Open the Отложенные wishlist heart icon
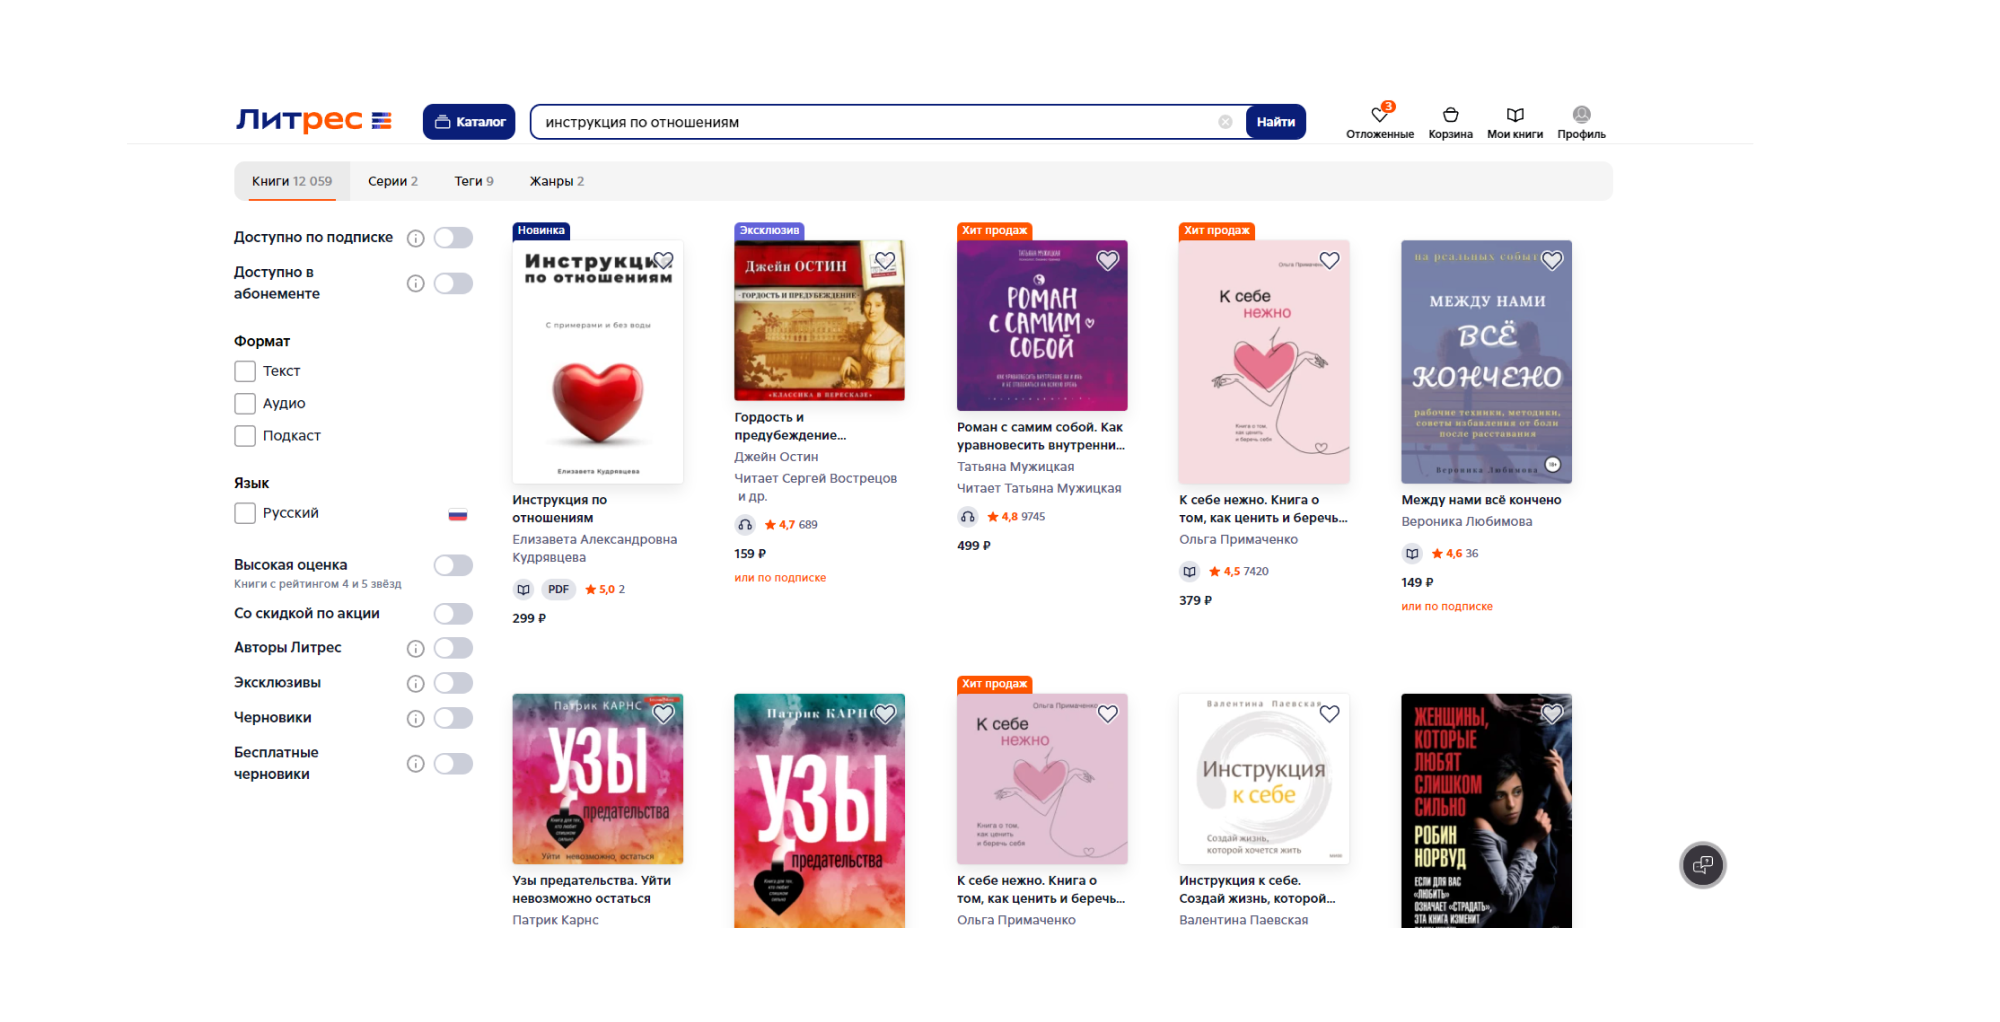This screenshot has height=1022, width=2000. coord(1379,115)
